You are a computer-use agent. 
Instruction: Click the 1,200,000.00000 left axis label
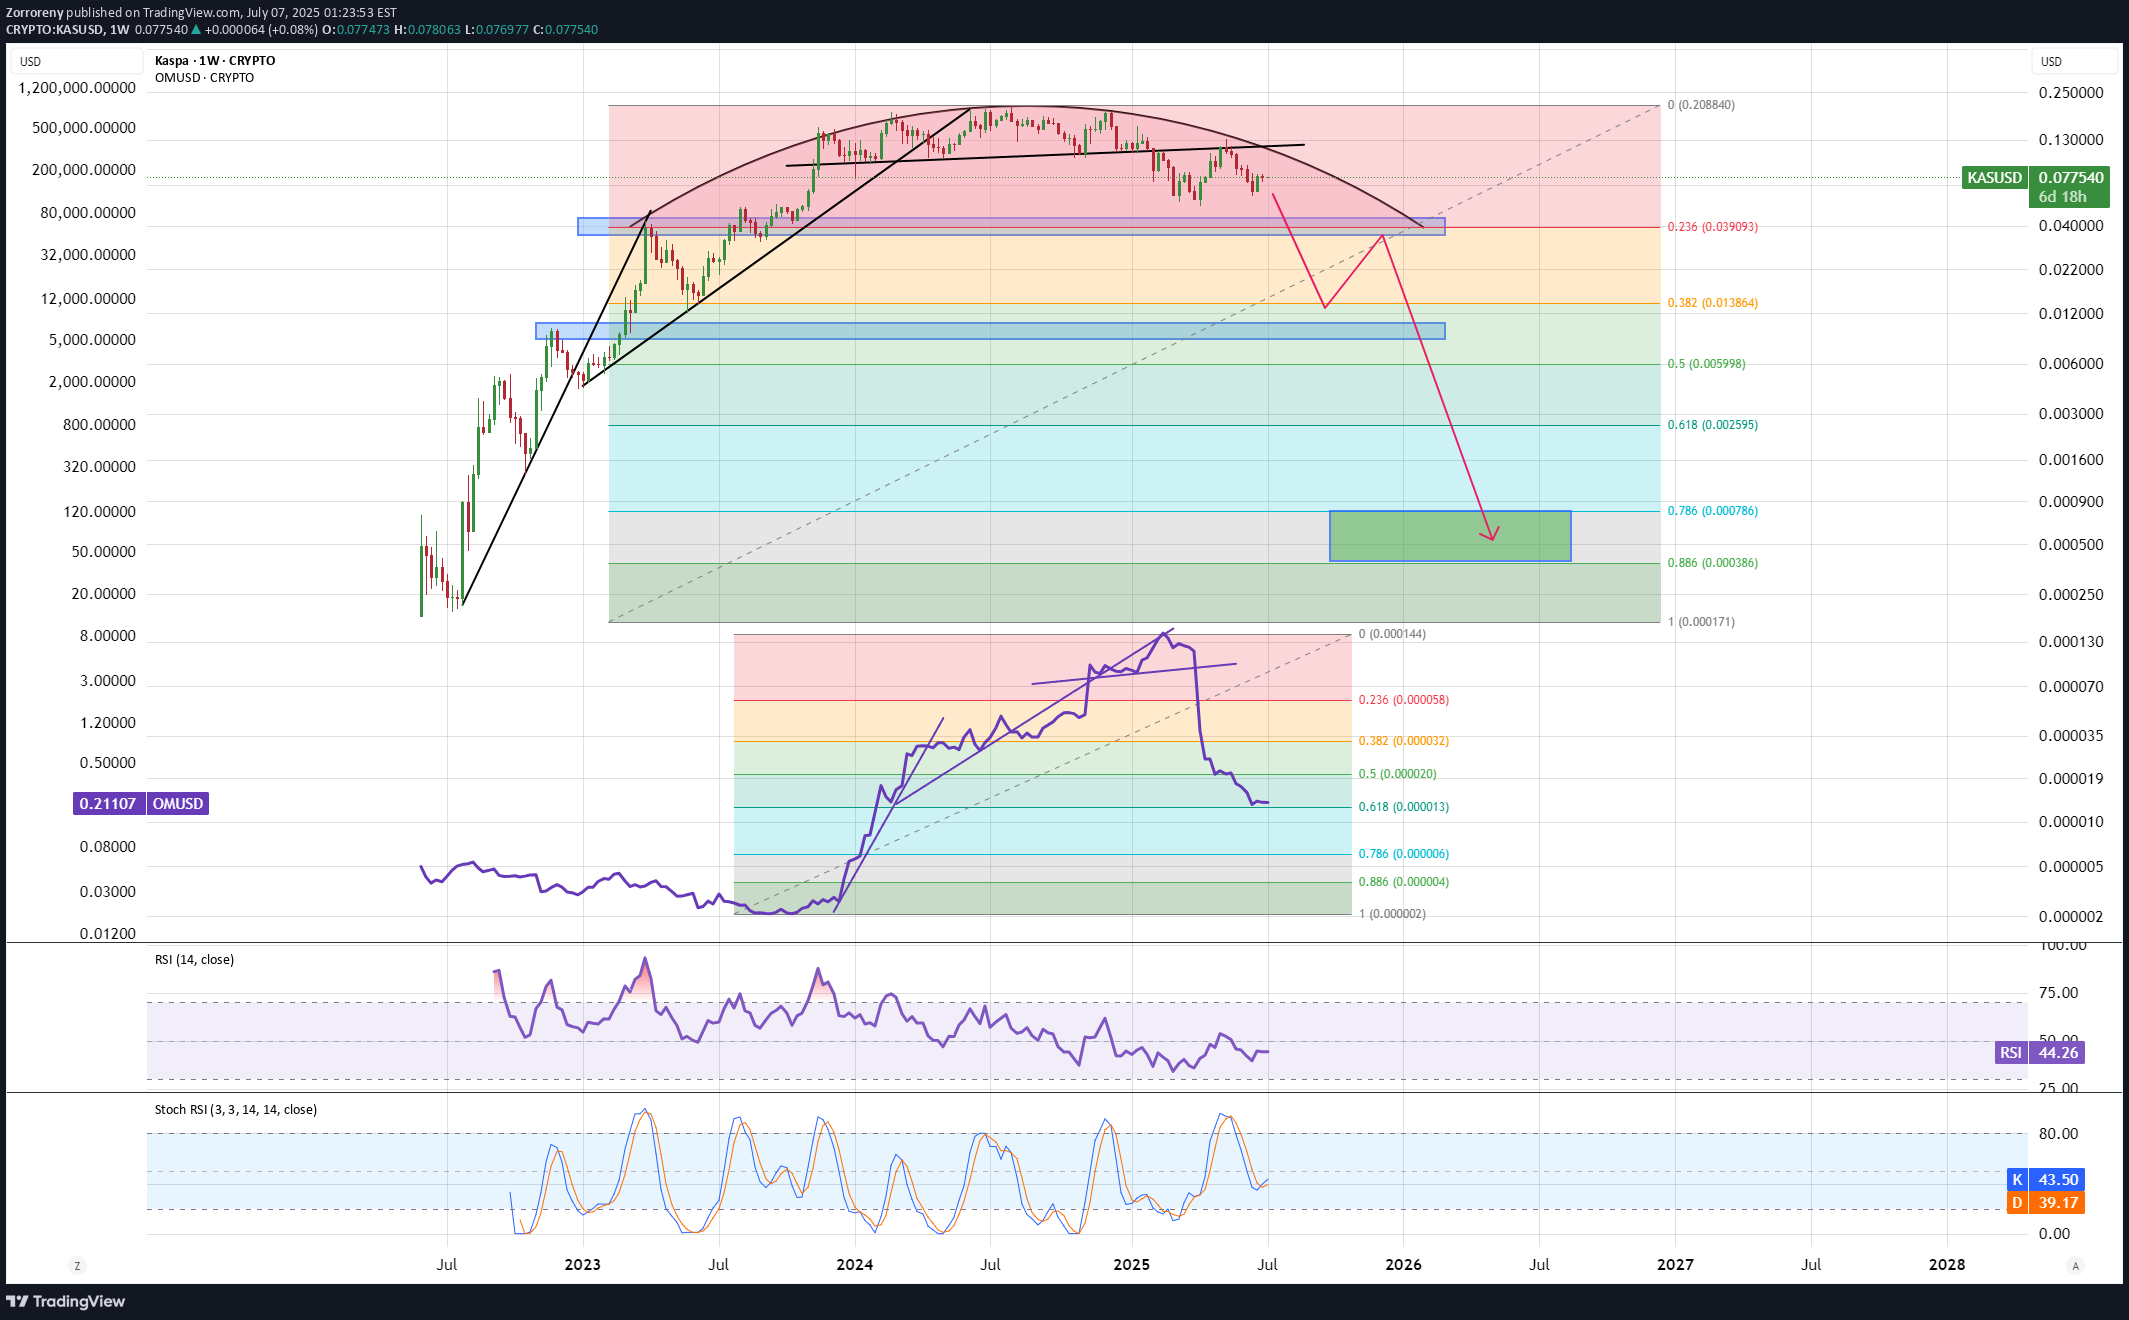(77, 88)
